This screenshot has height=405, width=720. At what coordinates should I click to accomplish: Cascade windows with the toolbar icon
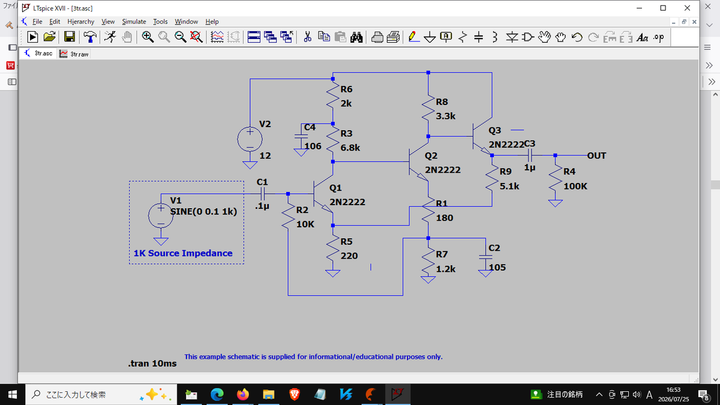270,37
